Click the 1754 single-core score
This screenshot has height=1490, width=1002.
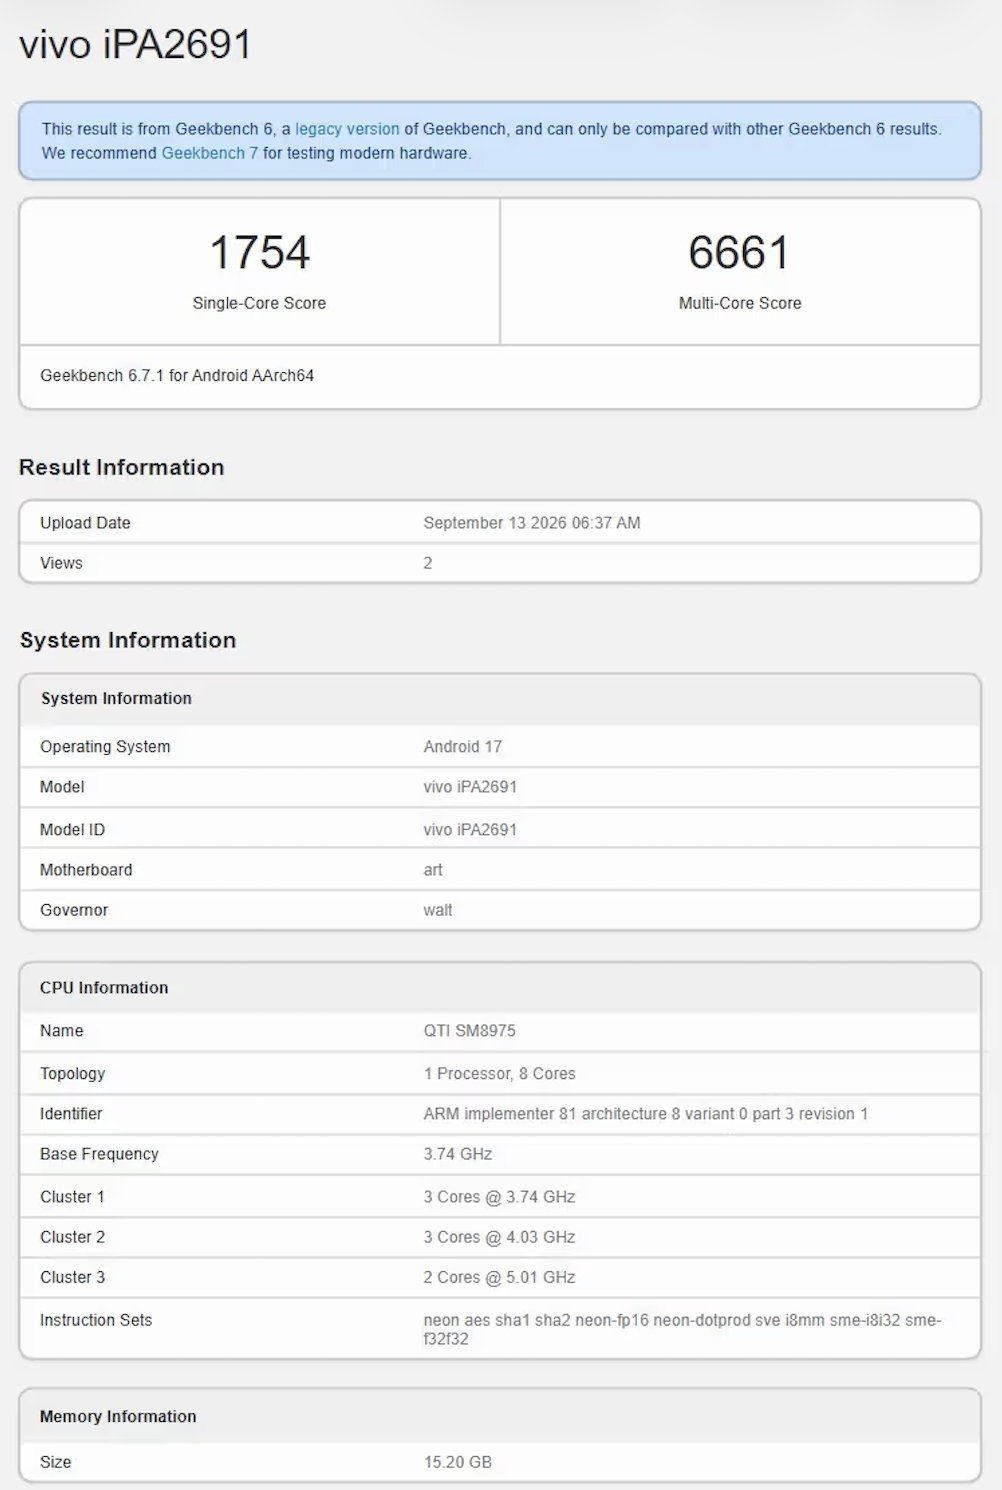[259, 252]
